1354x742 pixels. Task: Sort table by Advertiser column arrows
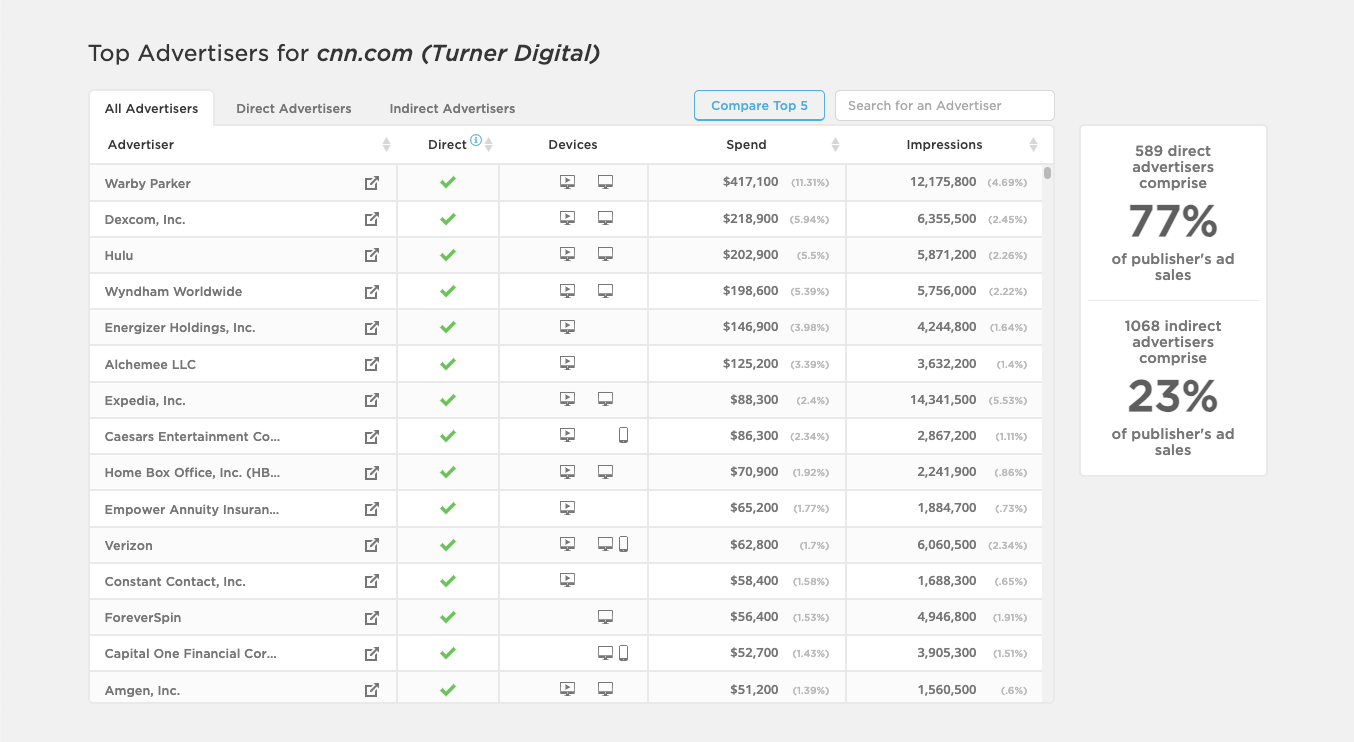click(386, 145)
